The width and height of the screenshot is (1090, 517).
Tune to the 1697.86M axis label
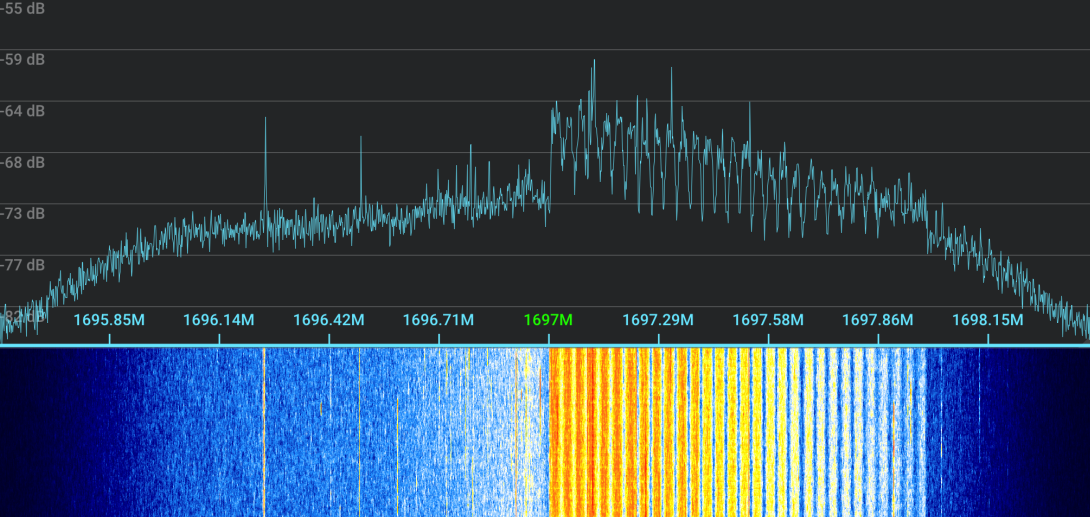pos(878,320)
